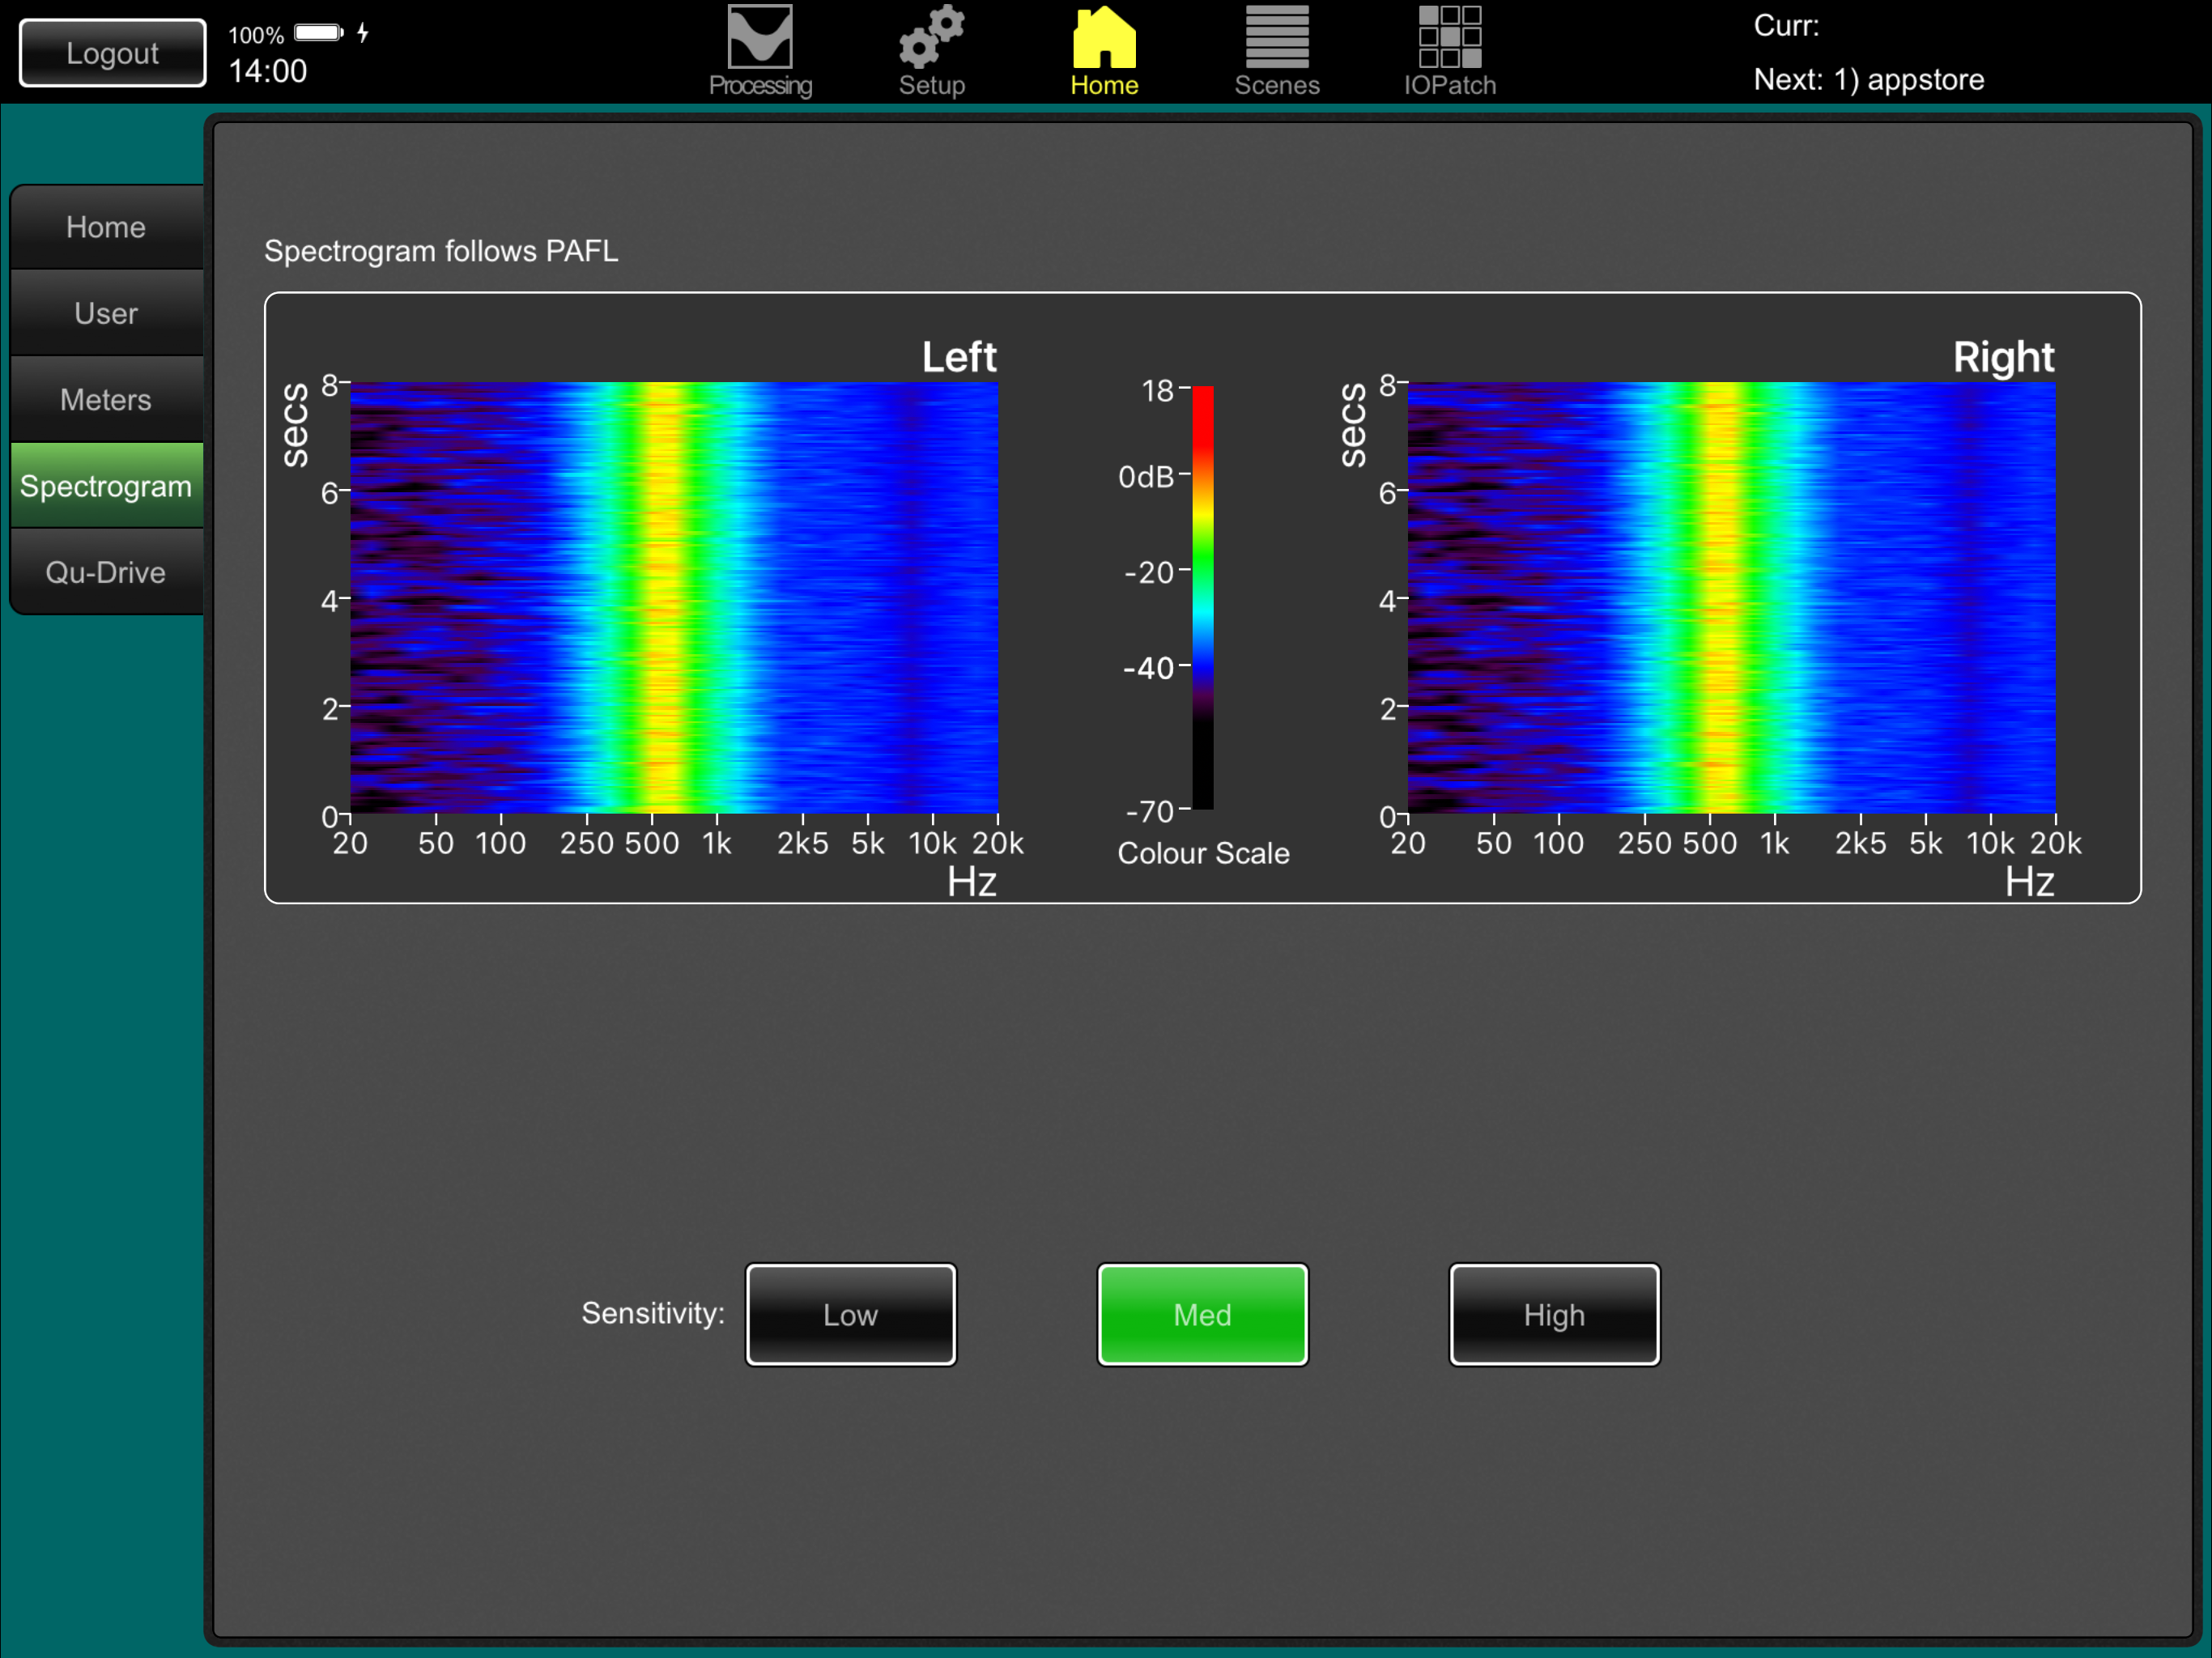Tap the Next scene appstore label
Screen dimensions: 2212x1658
coord(1868,79)
